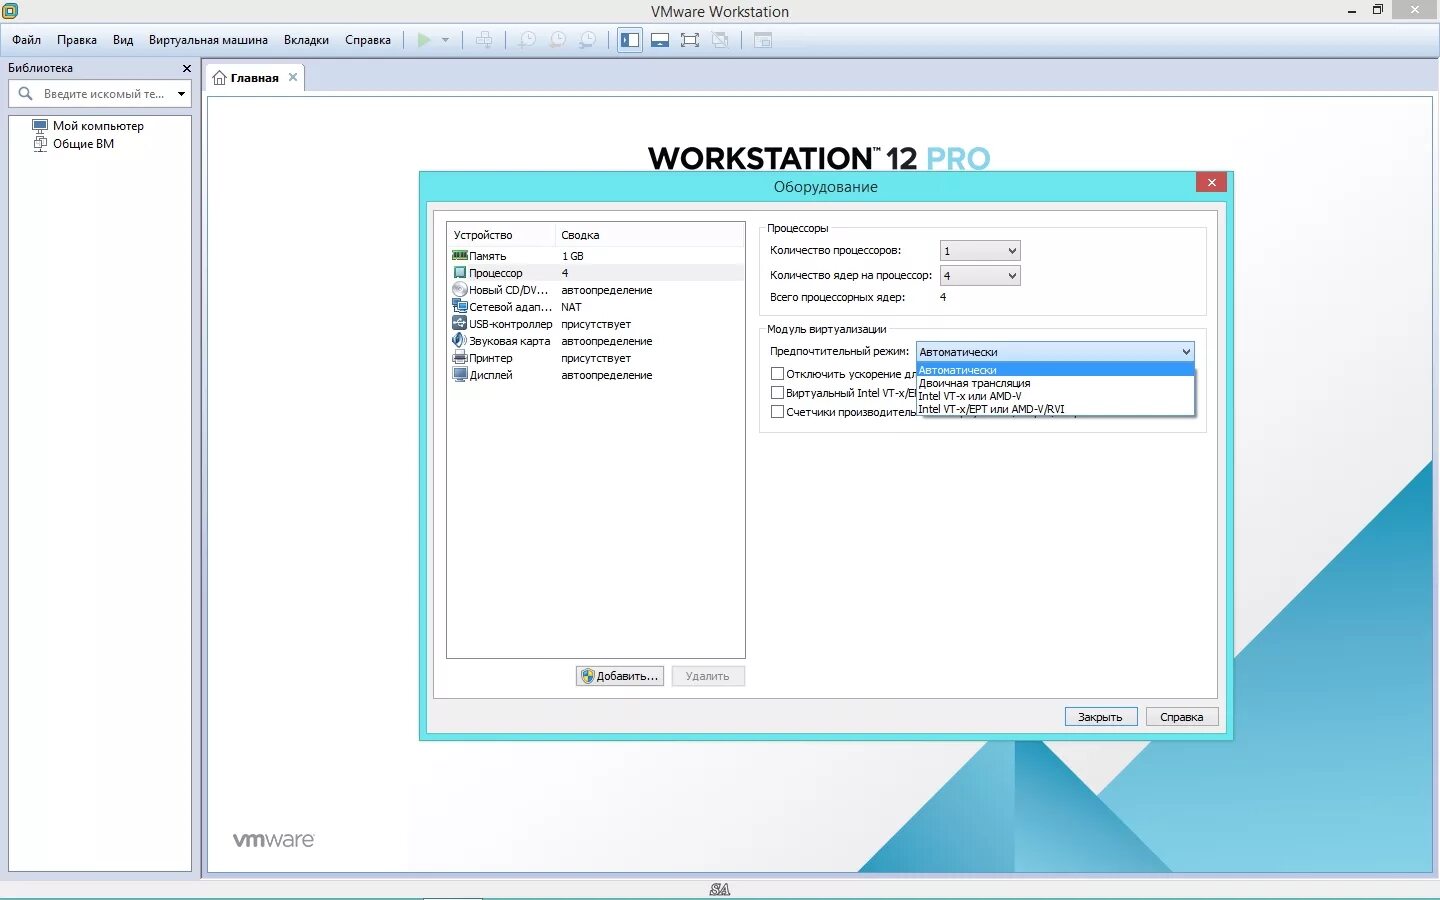1440x900 pixels.
Task: Click the dialog Справка button
Action: (1182, 717)
